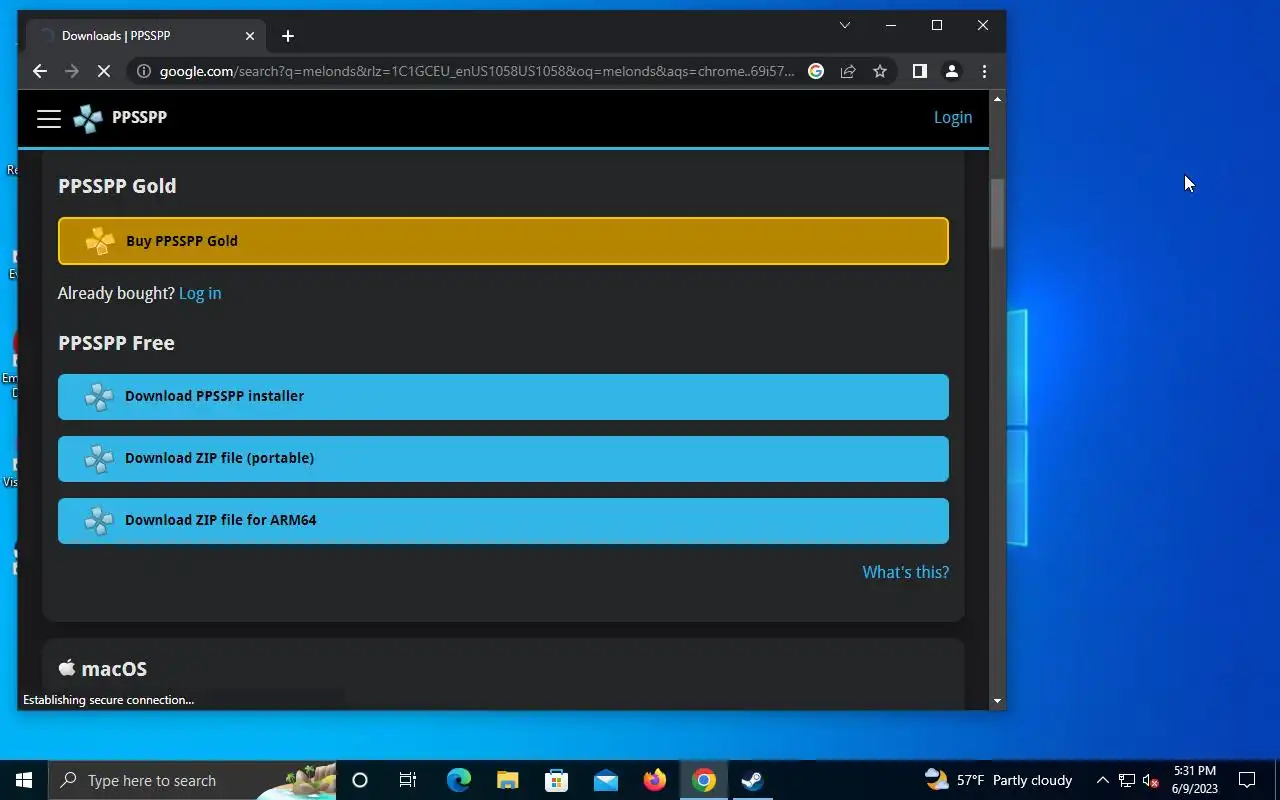Open File Explorer from taskbar
The image size is (1280, 800).
(x=508, y=780)
